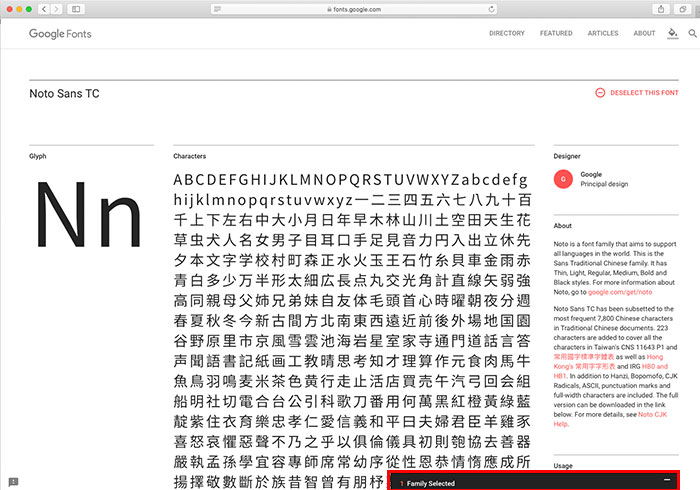
Task: Click the minimize dash on selection drawer
Action: [x=667, y=480]
